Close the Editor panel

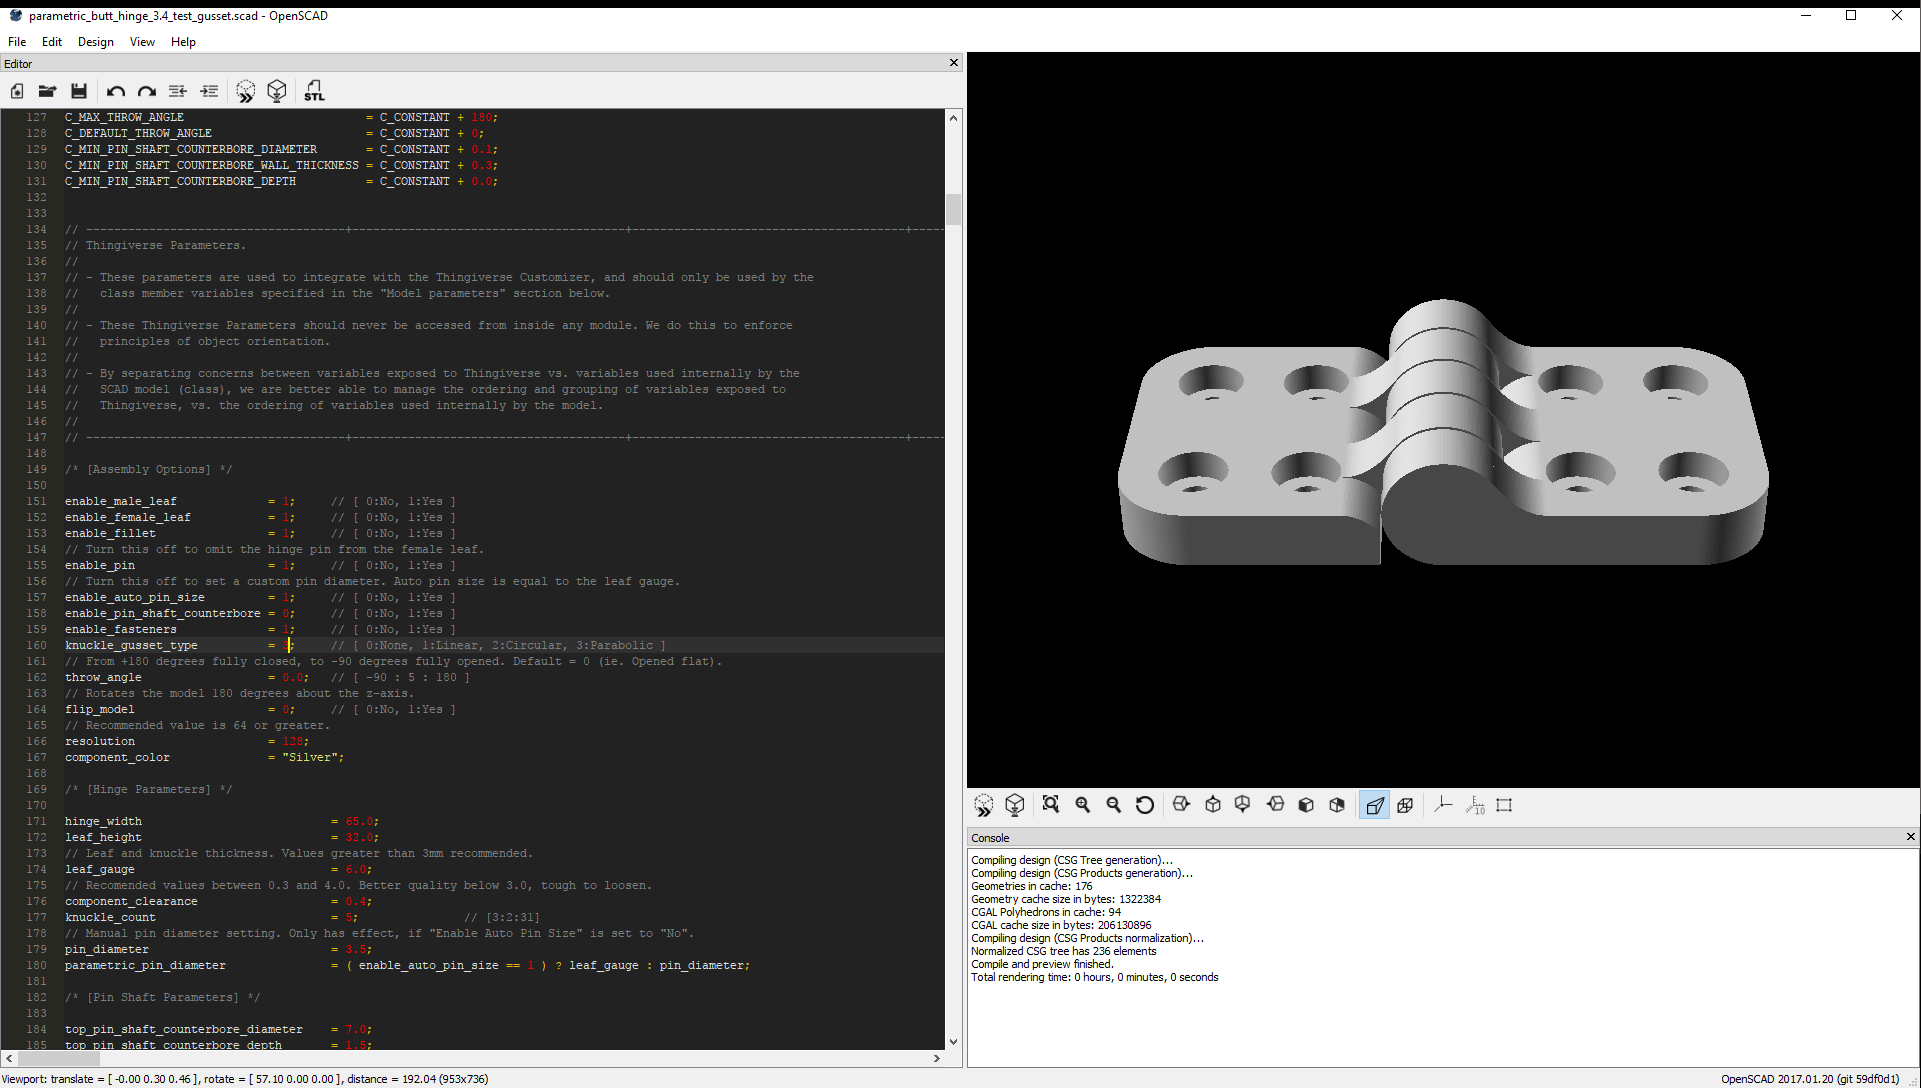(953, 63)
